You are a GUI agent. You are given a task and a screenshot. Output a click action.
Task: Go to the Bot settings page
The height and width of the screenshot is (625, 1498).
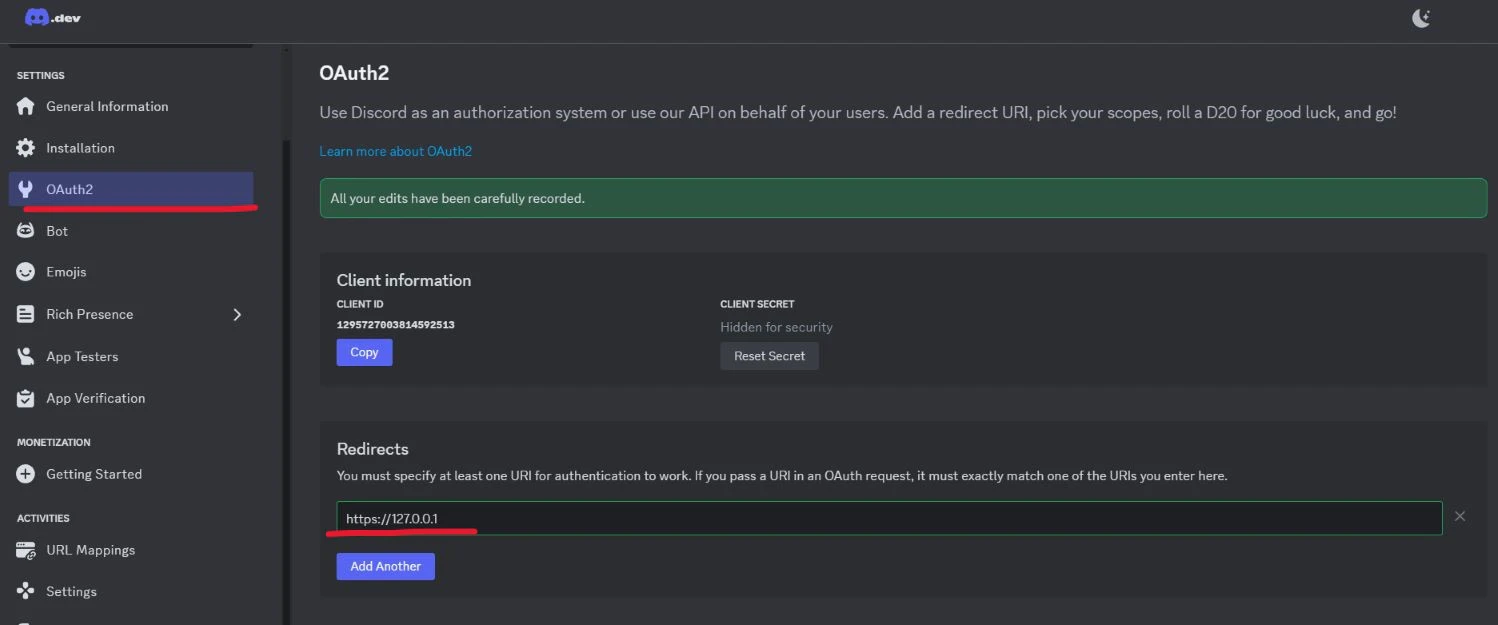(131, 231)
